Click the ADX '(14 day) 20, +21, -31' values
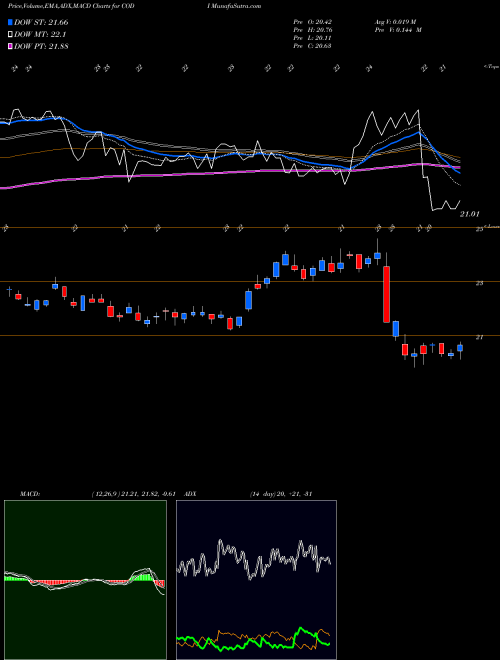The width and height of the screenshot is (500, 660). [x=281, y=494]
